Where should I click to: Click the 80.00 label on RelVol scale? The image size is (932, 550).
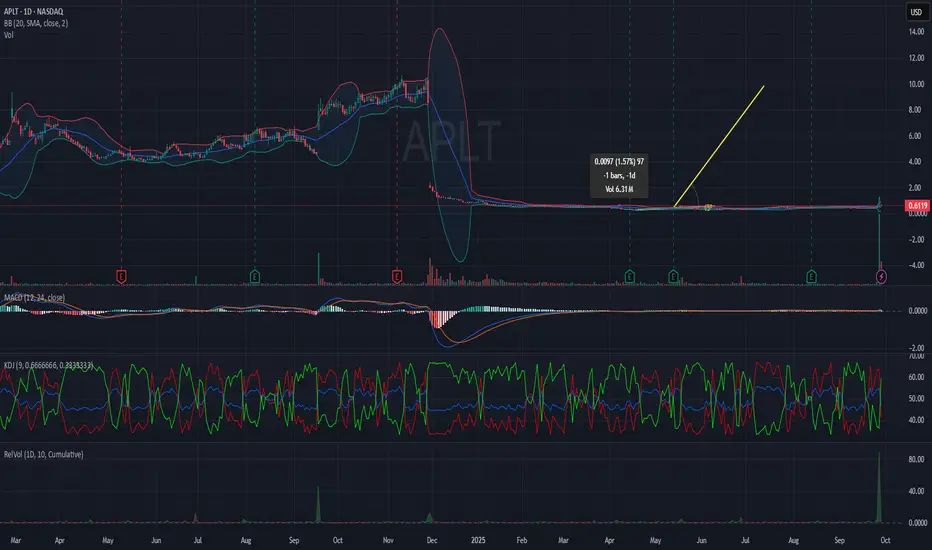[x=916, y=460]
